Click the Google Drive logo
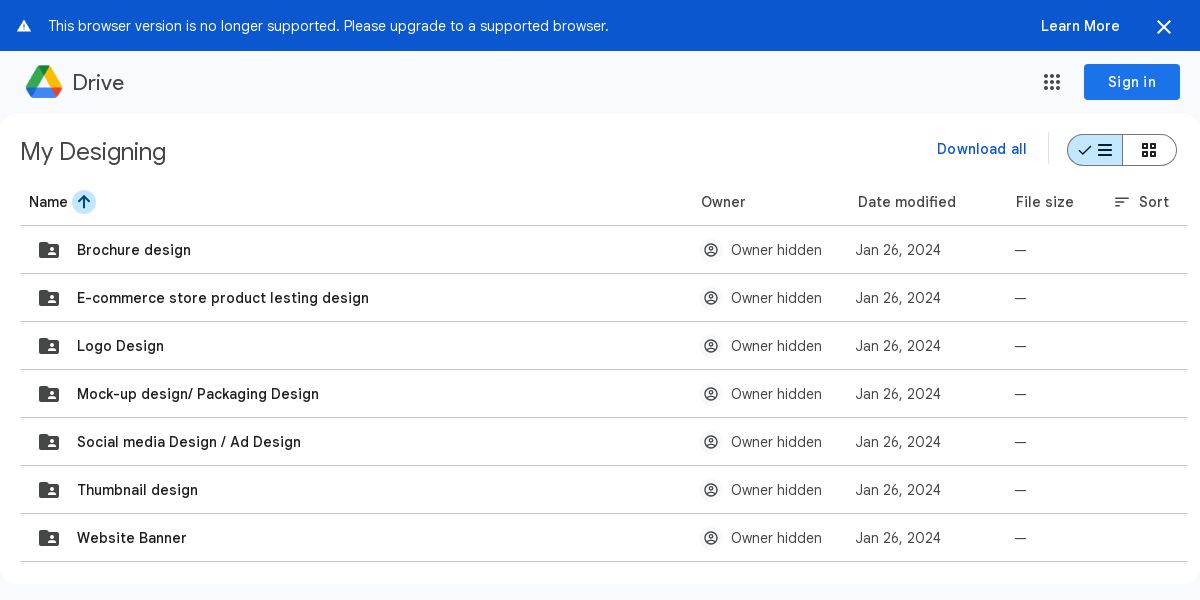The width and height of the screenshot is (1200, 600). 44,82
